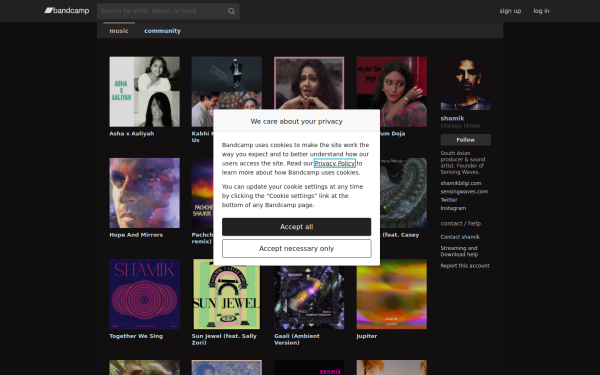
Task: Click the search magnifier icon
Action: pos(231,11)
